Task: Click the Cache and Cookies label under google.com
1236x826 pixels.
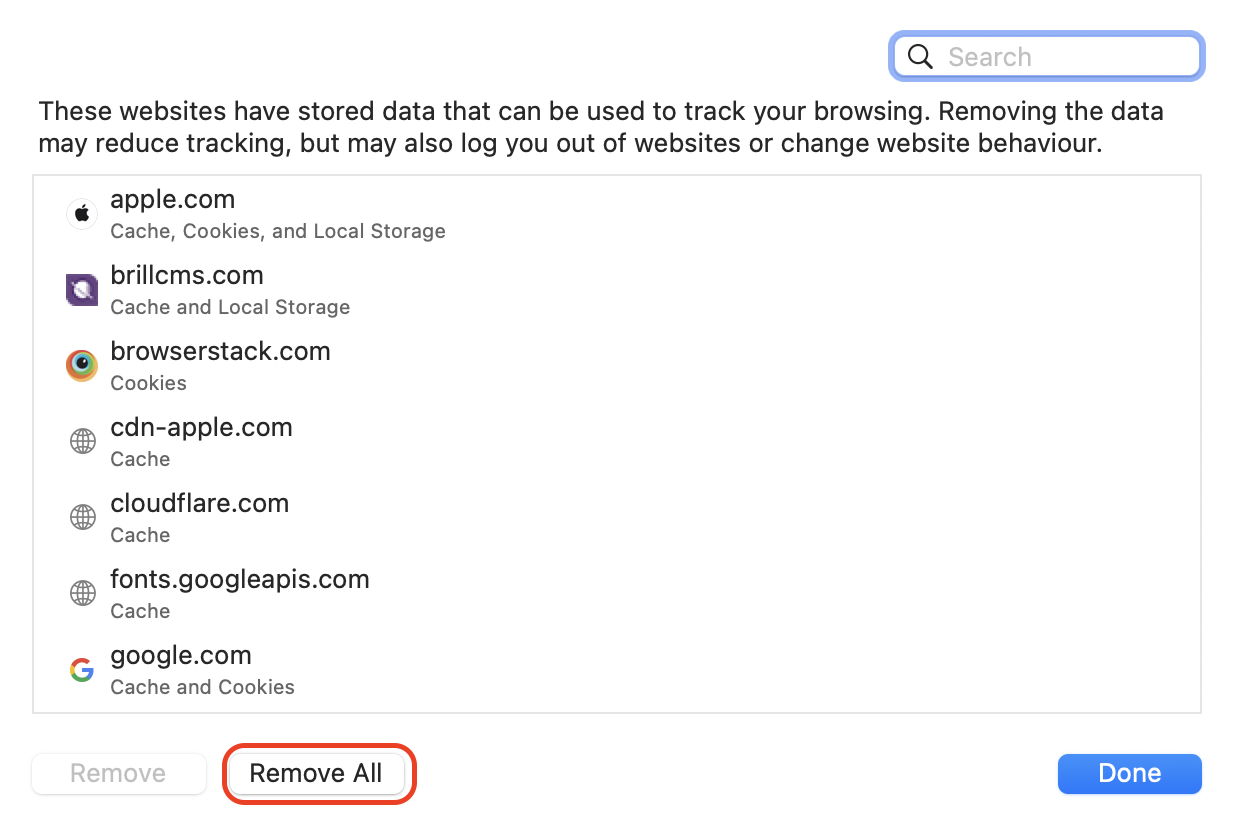Action: pos(202,687)
